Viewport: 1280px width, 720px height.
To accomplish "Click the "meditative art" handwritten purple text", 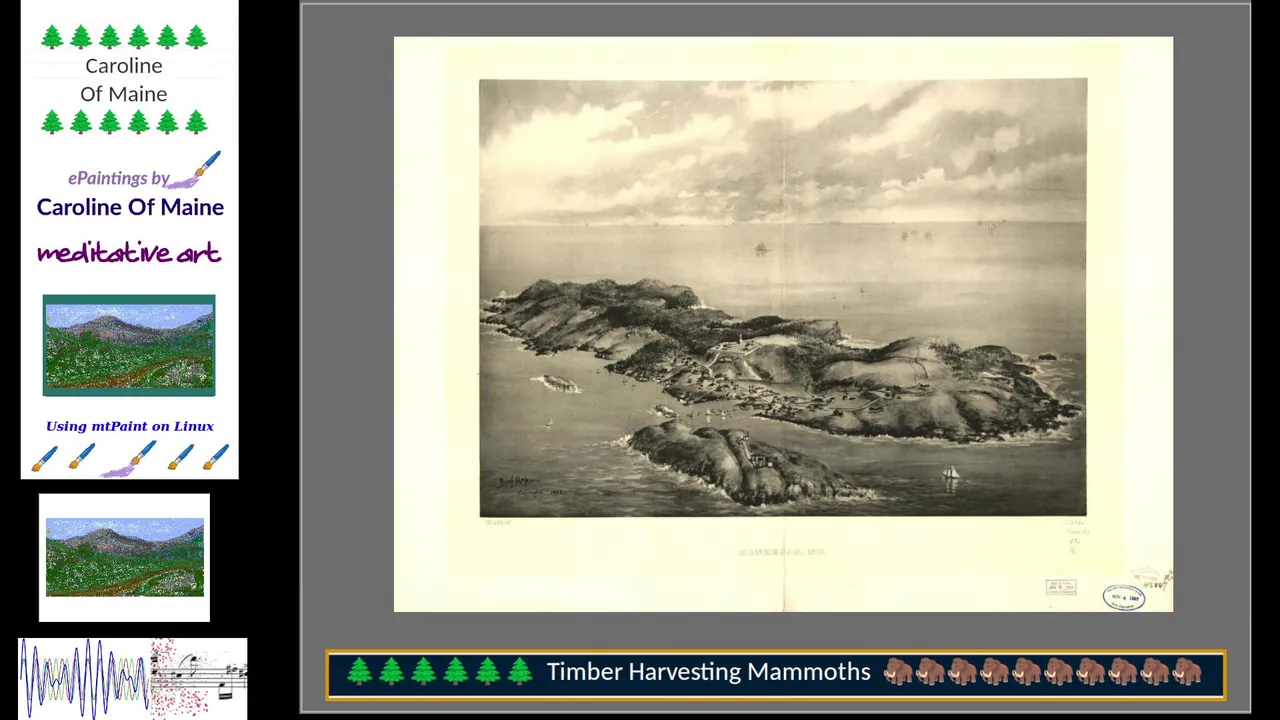I will click(129, 253).
